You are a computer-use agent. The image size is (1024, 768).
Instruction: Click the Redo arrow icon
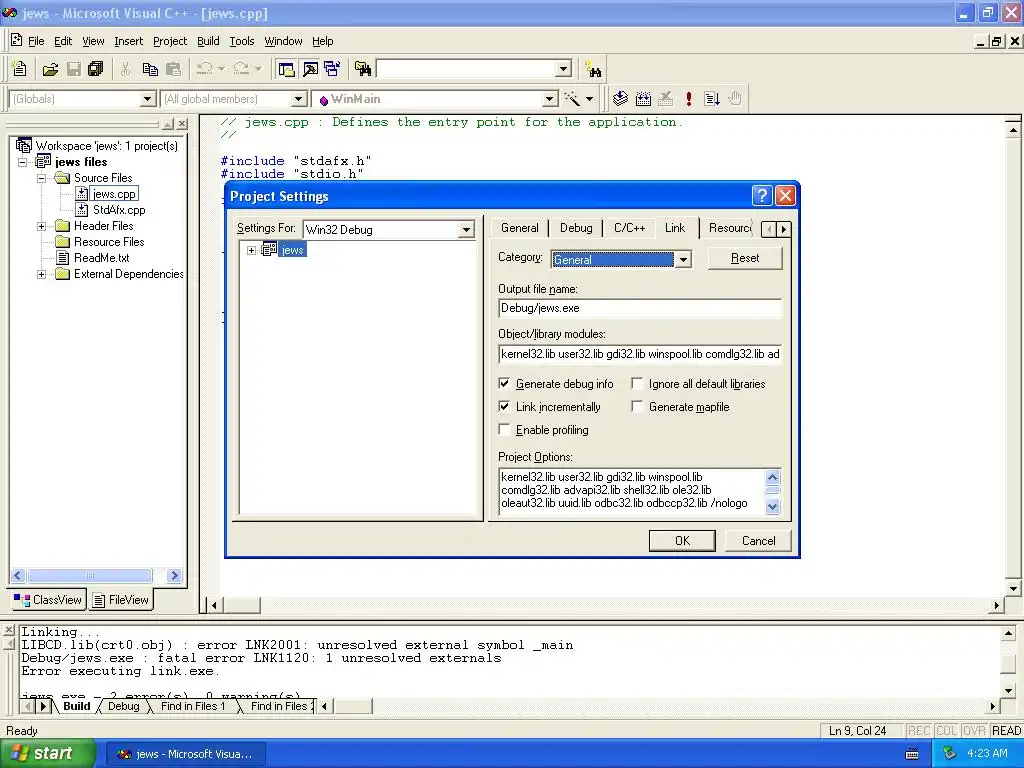(241, 69)
